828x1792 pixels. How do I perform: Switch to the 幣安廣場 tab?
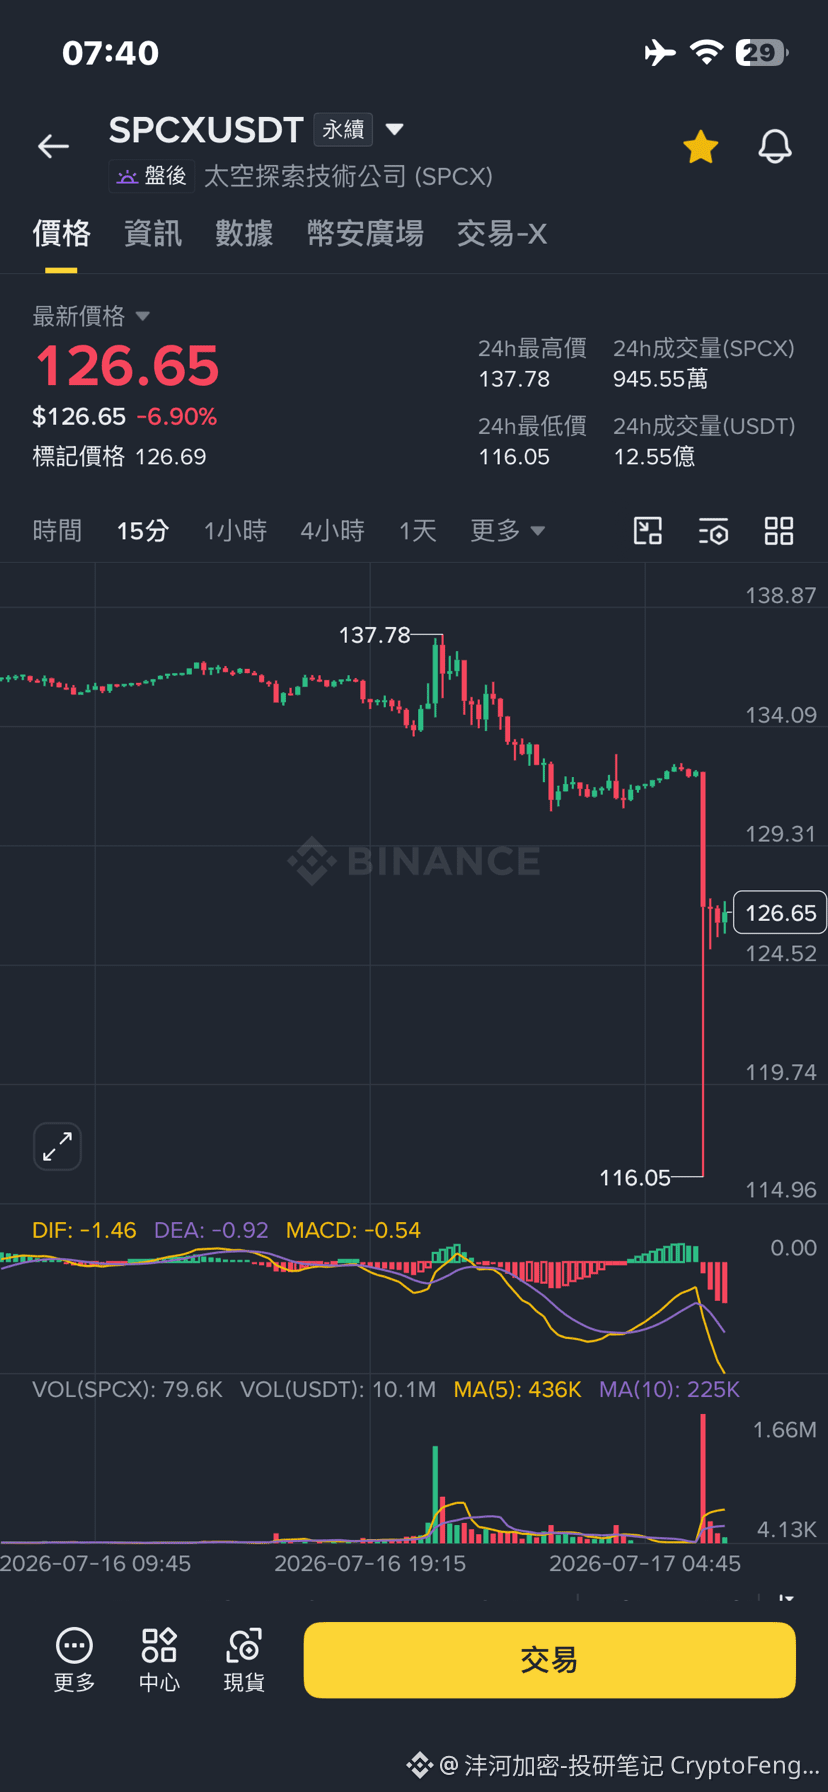click(x=365, y=234)
